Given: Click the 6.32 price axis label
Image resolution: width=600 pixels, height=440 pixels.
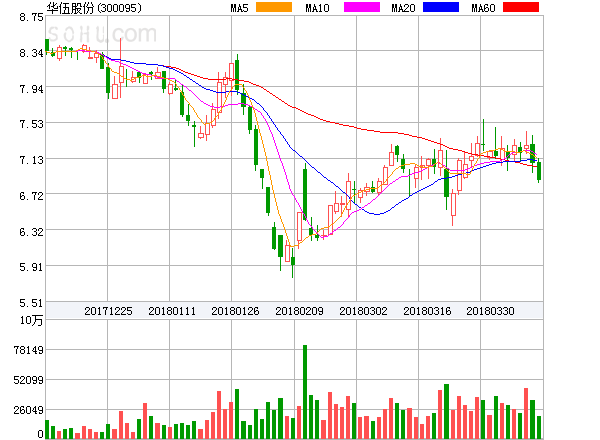Looking at the screenshot, I should [x=31, y=232].
